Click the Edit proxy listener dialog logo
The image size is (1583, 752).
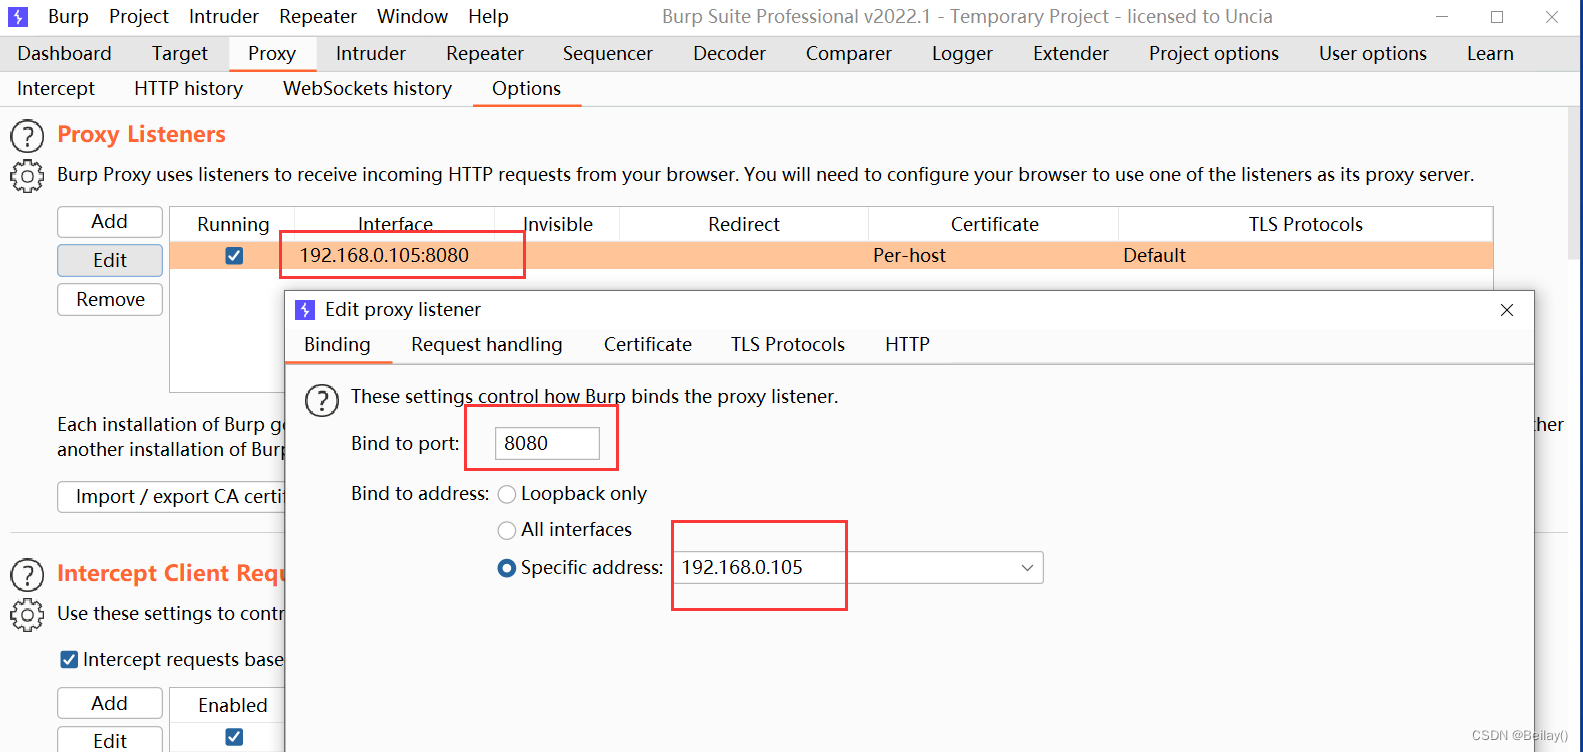[x=305, y=310]
